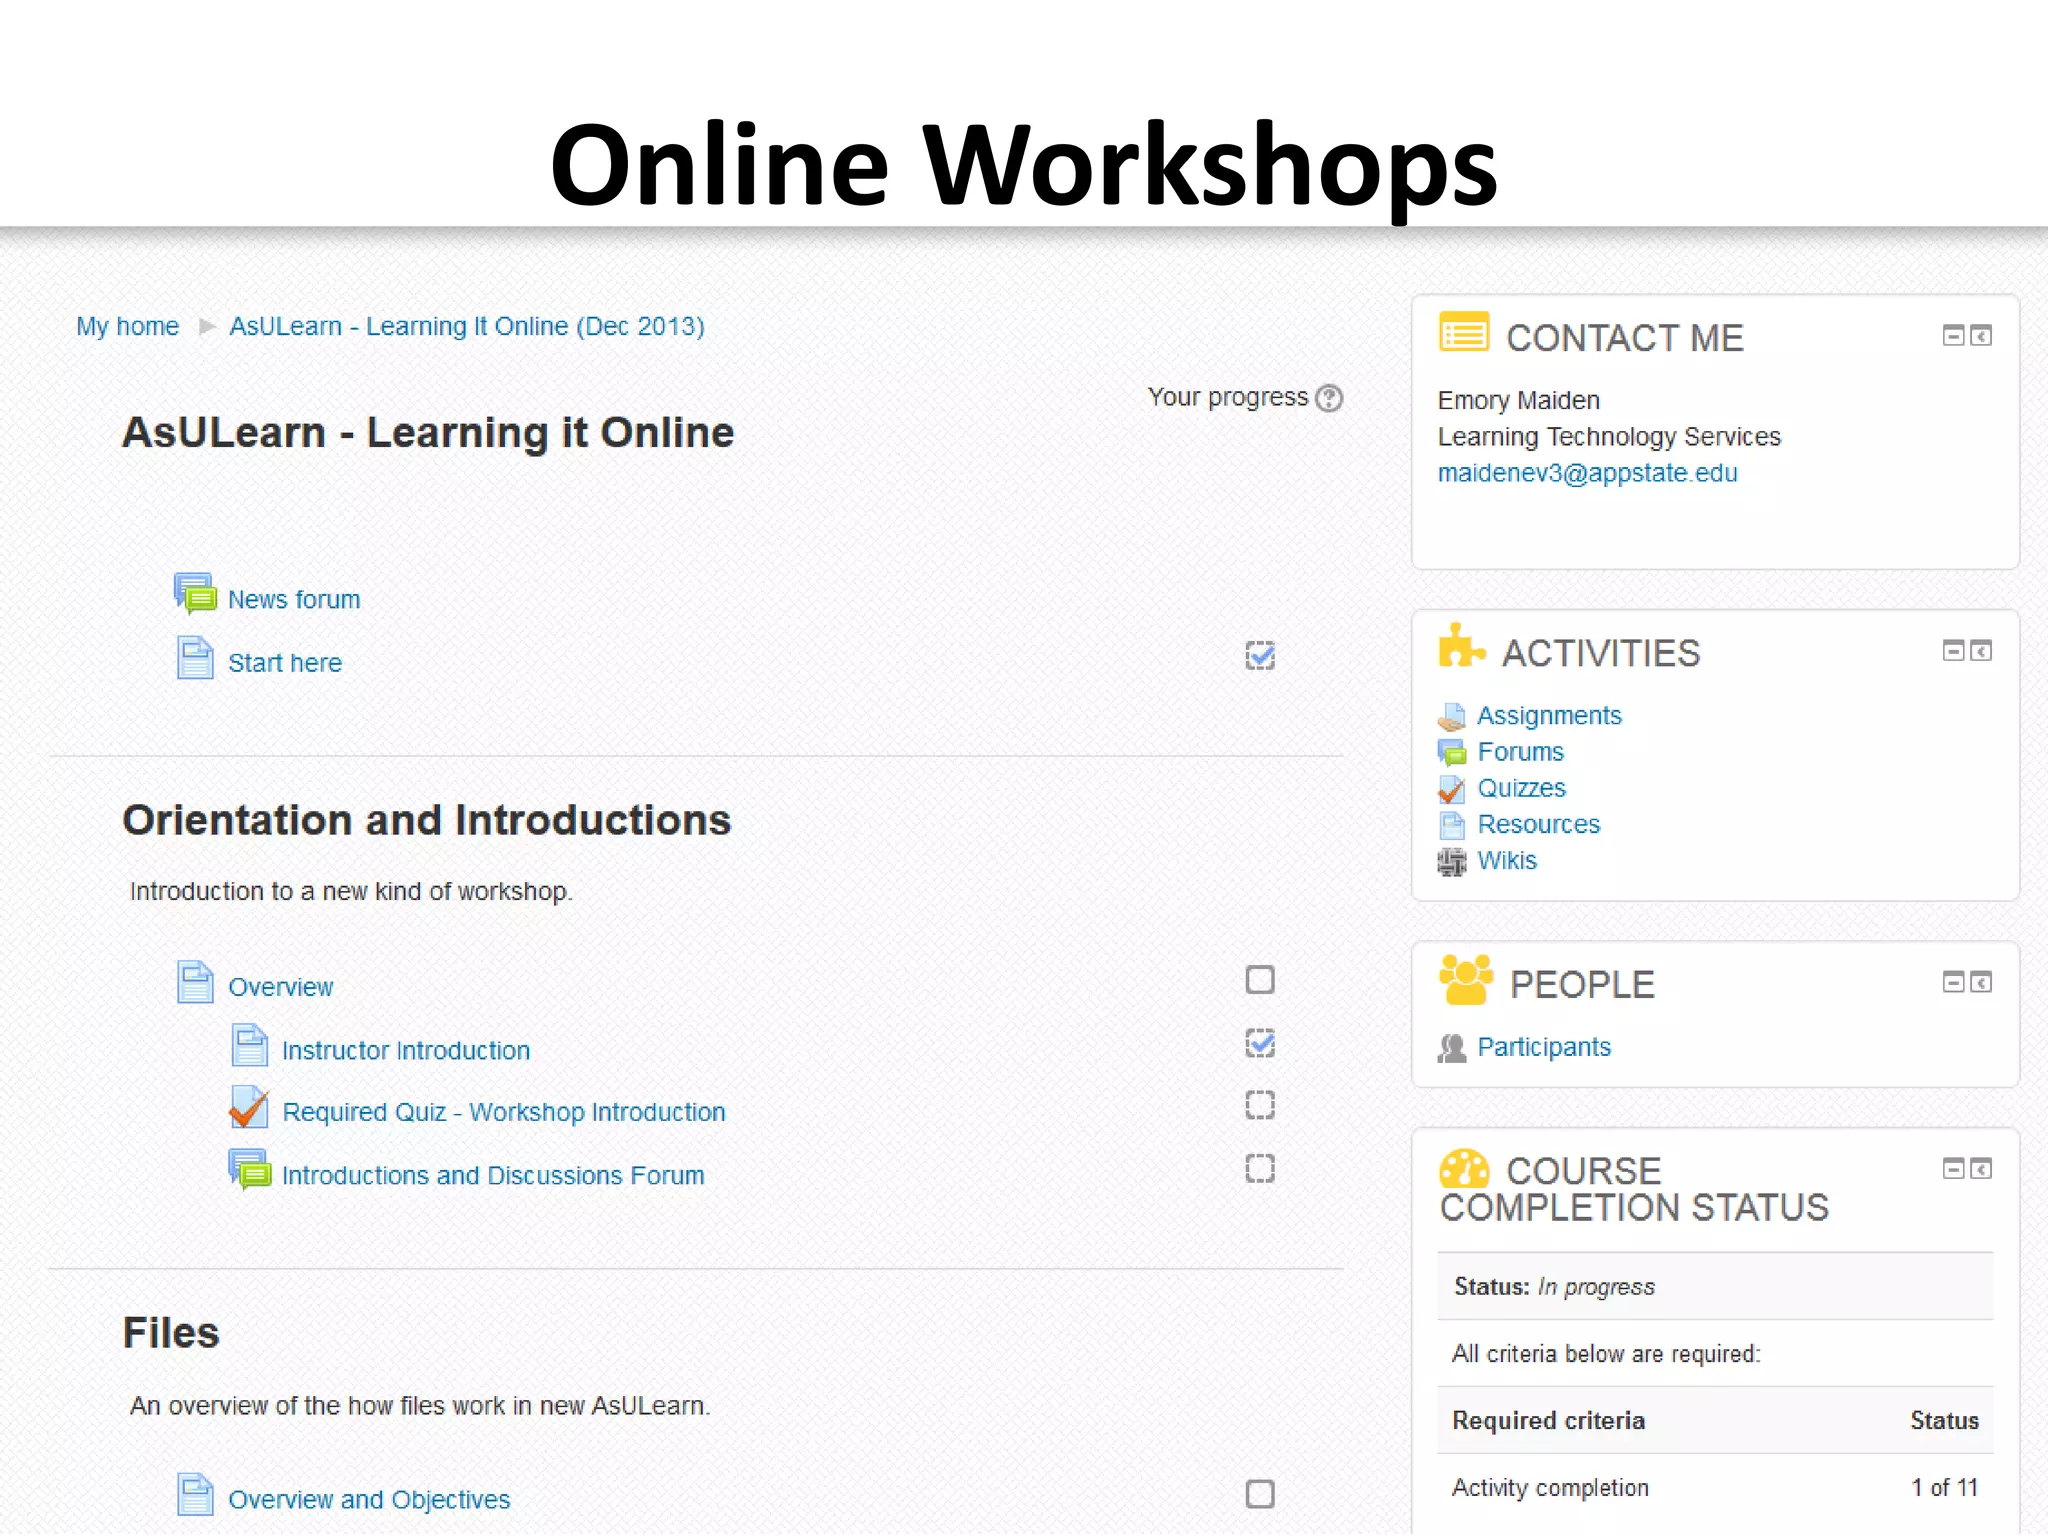2048x1536 pixels.
Task: Collapse the People block
Action: coord(1953,982)
